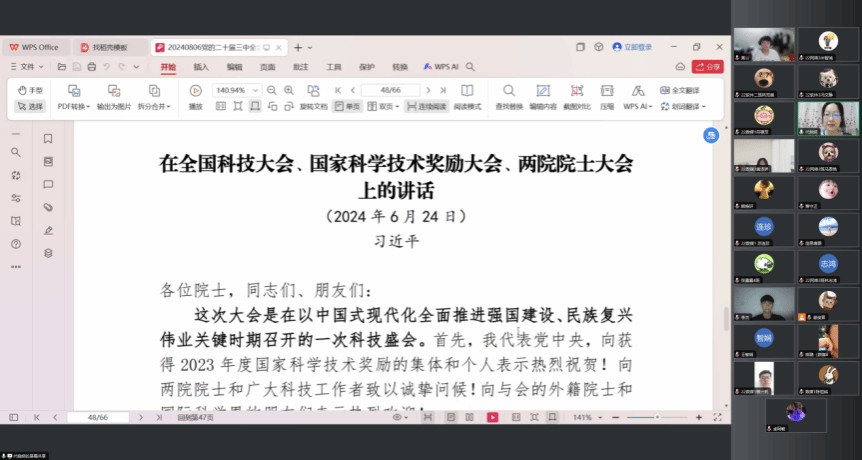Select the 手型 hand tool
This screenshot has width=862, height=460.
pyautogui.click(x=30, y=90)
